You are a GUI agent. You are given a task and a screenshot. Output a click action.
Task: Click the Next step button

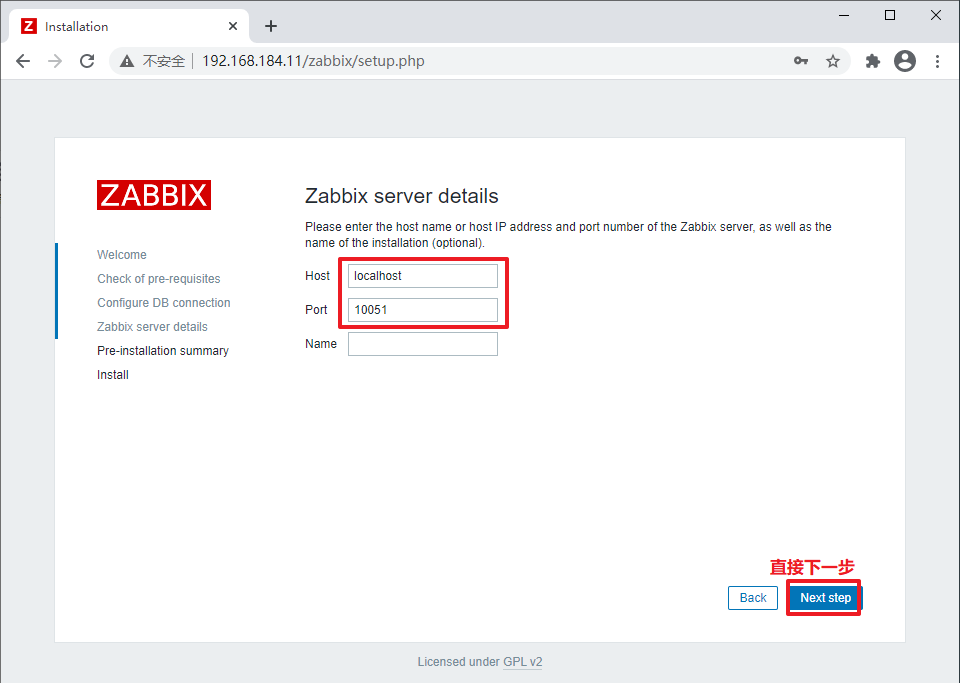coord(825,598)
